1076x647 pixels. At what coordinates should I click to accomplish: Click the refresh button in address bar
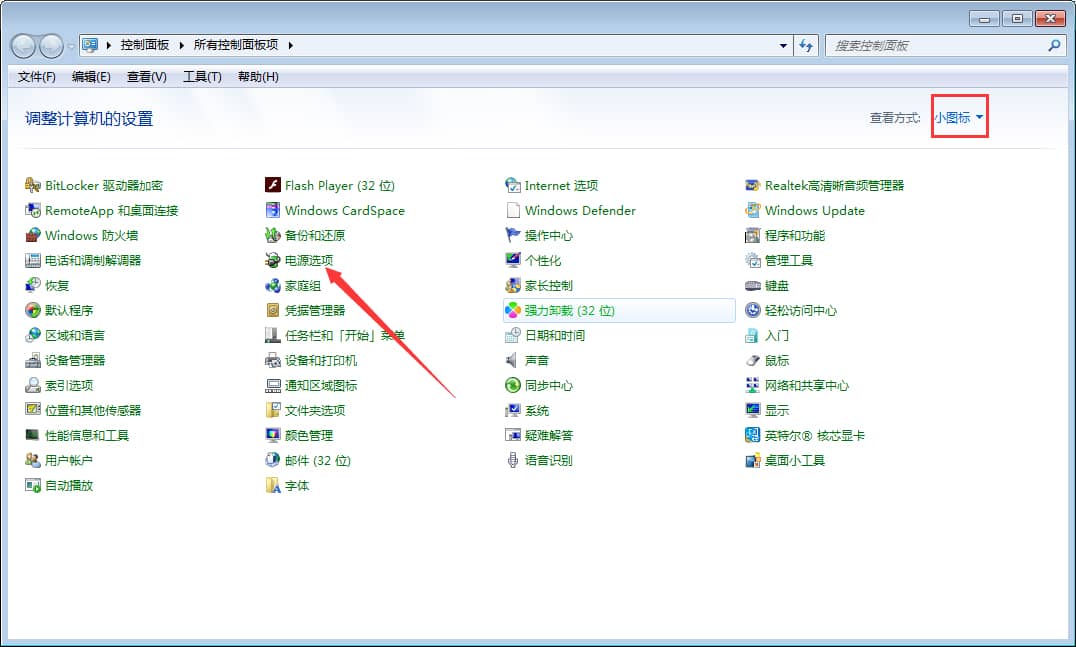806,44
